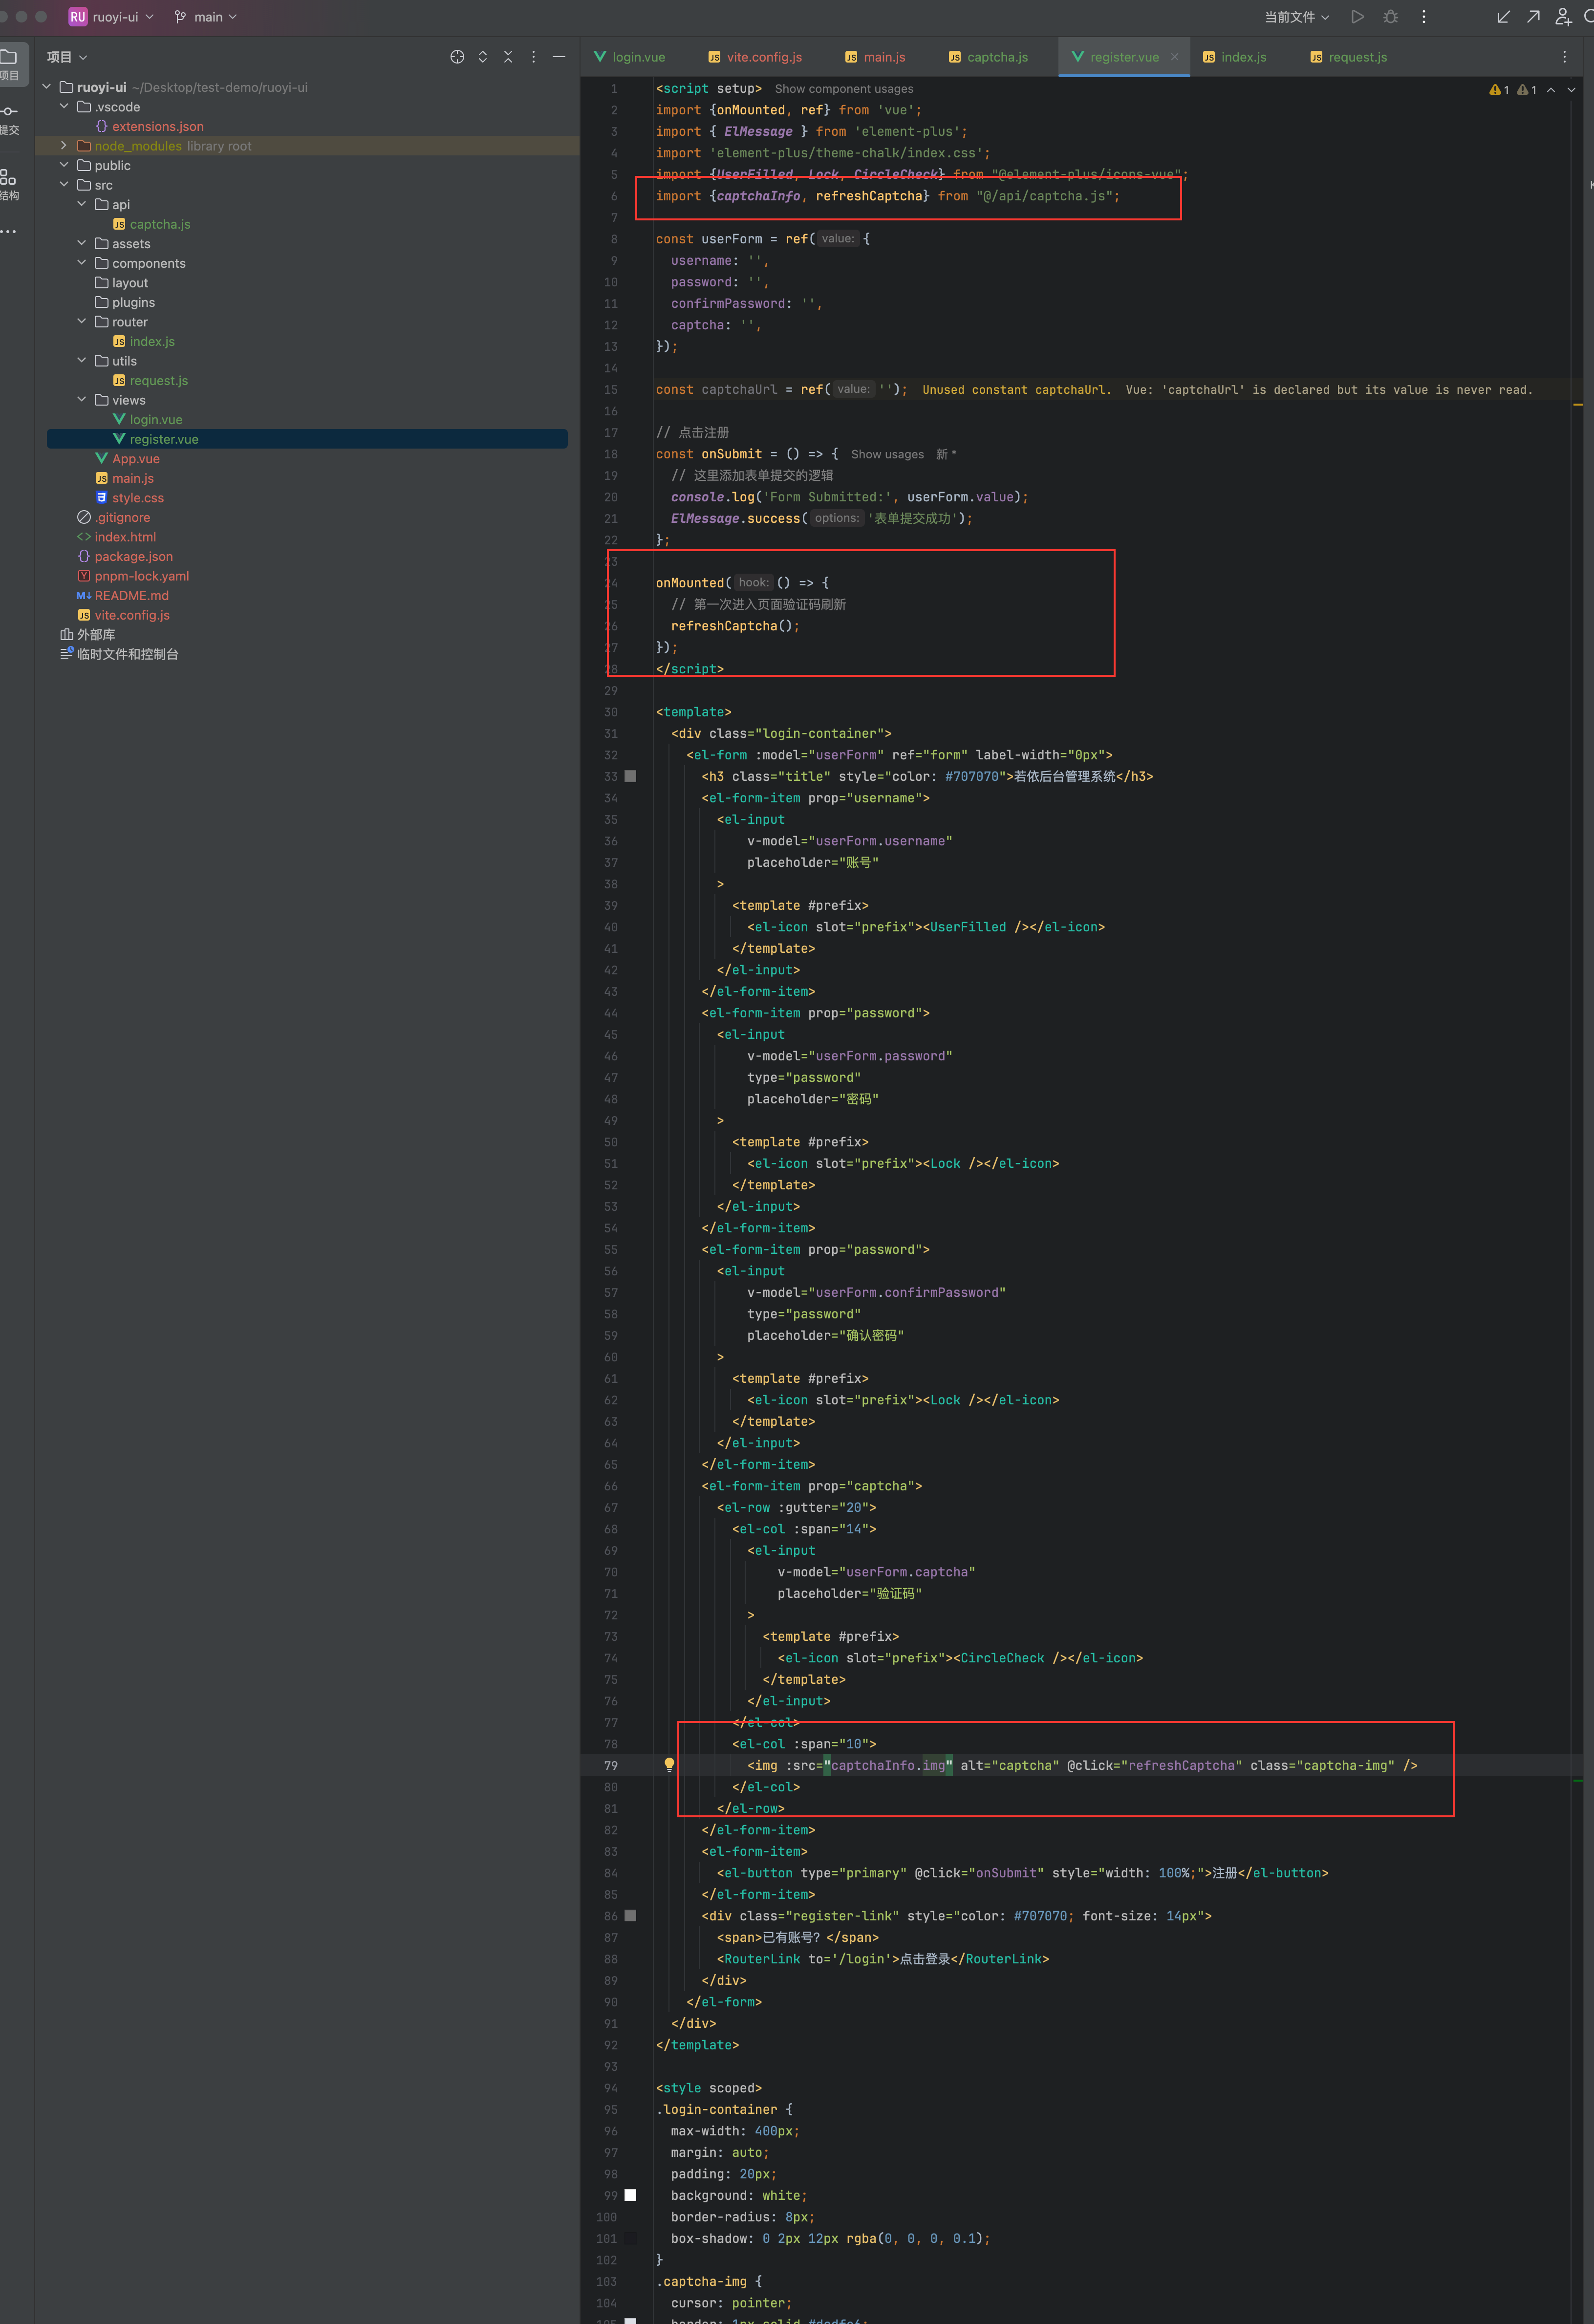The height and width of the screenshot is (2324, 1594).
Task: Collapse the src folder chevron
Action: click(64, 184)
